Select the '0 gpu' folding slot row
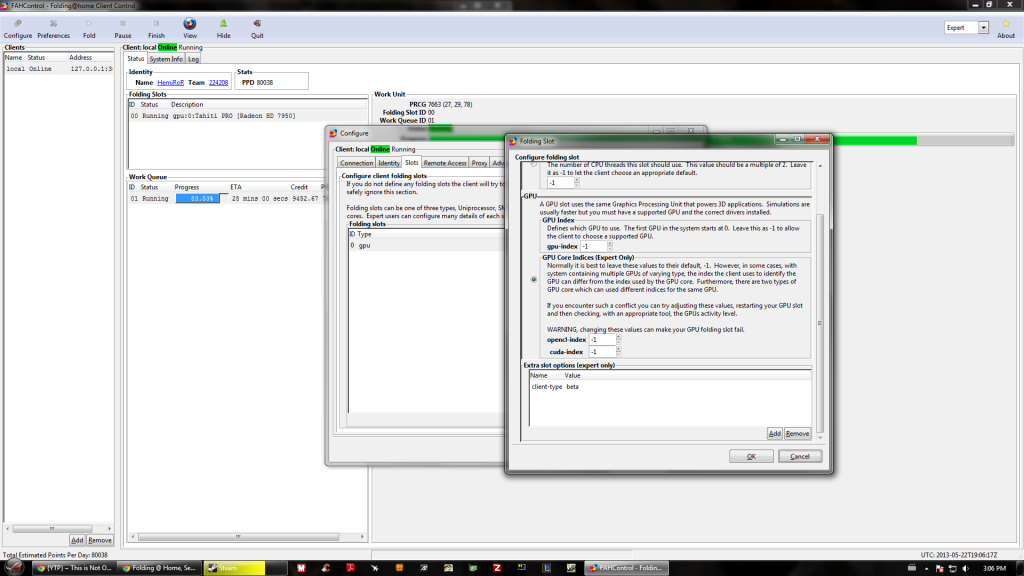 (x=427, y=246)
